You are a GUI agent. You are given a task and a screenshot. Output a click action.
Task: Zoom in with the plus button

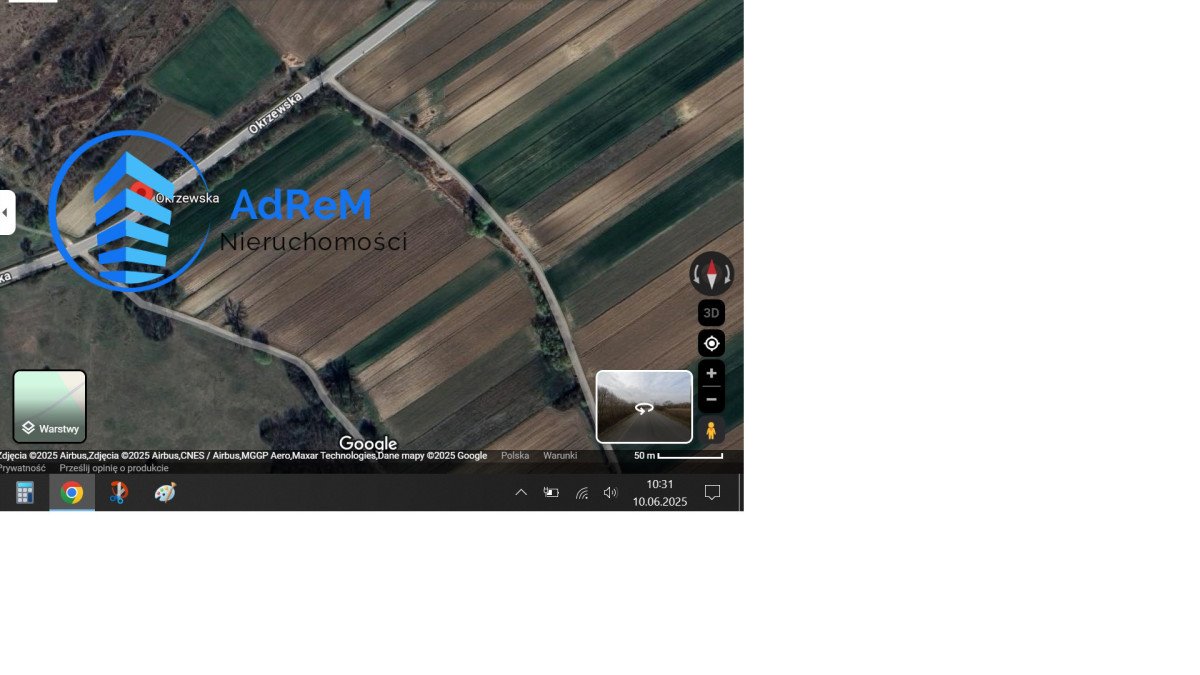(711, 373)
